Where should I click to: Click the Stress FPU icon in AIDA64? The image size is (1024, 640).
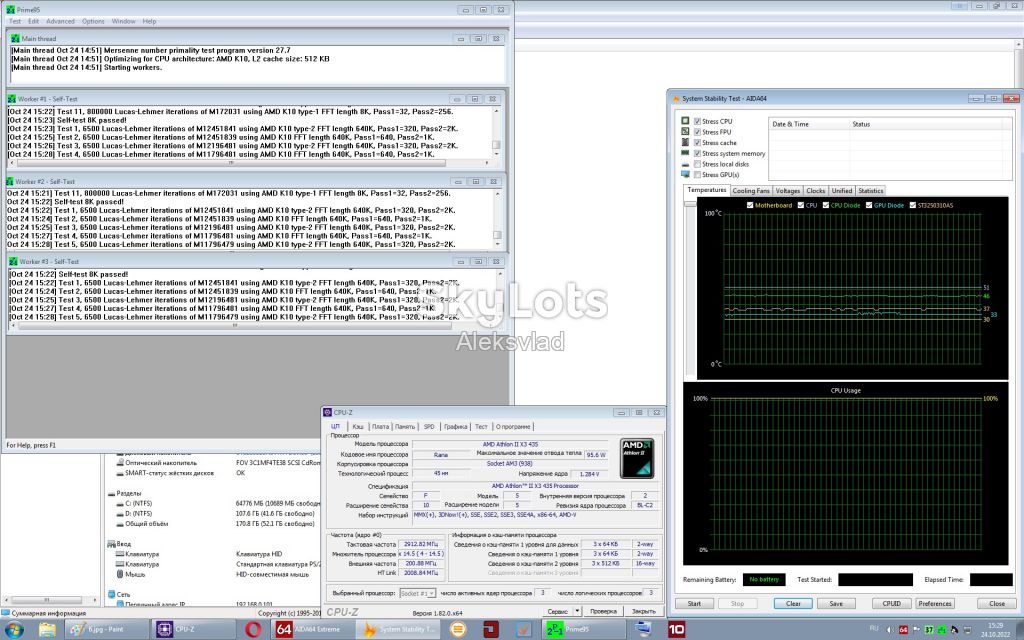[685, 131]
